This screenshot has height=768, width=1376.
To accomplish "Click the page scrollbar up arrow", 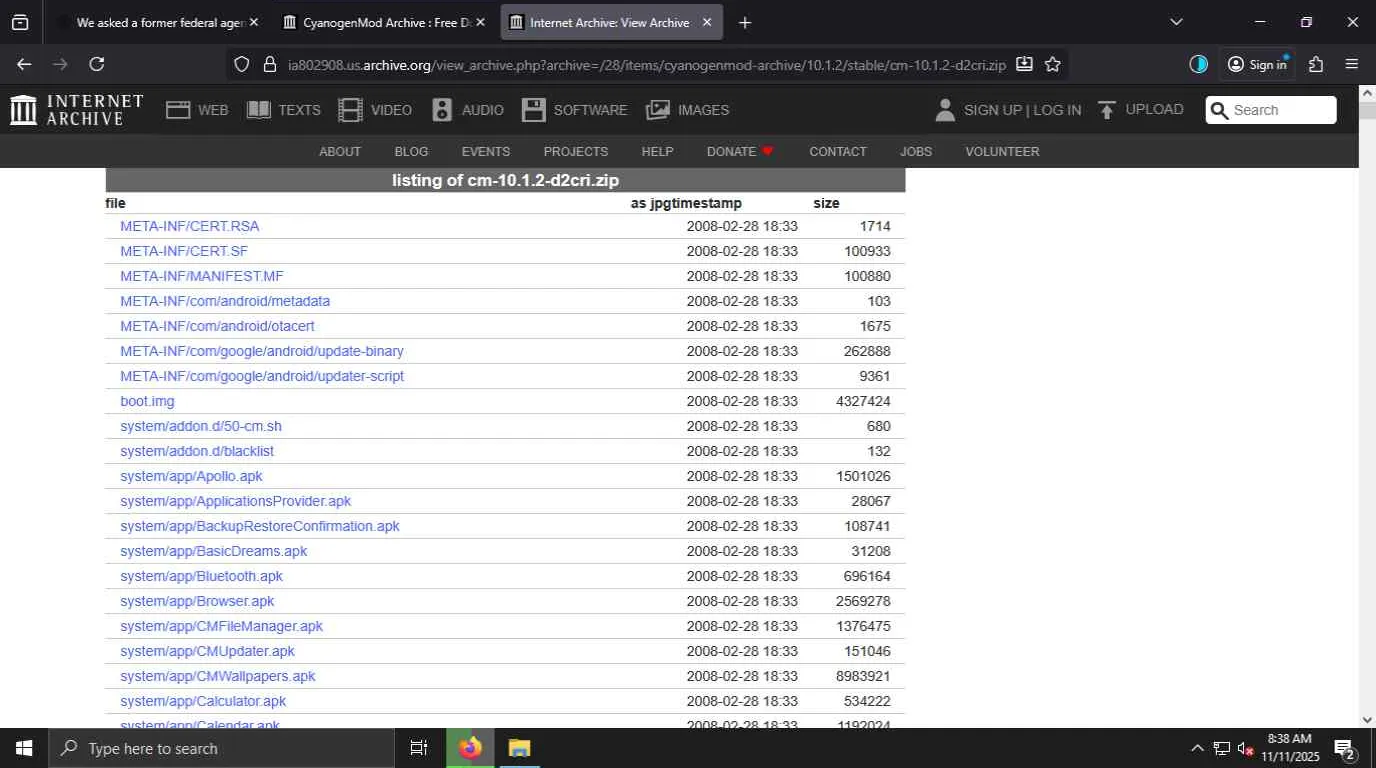I will pos(1367,93).
